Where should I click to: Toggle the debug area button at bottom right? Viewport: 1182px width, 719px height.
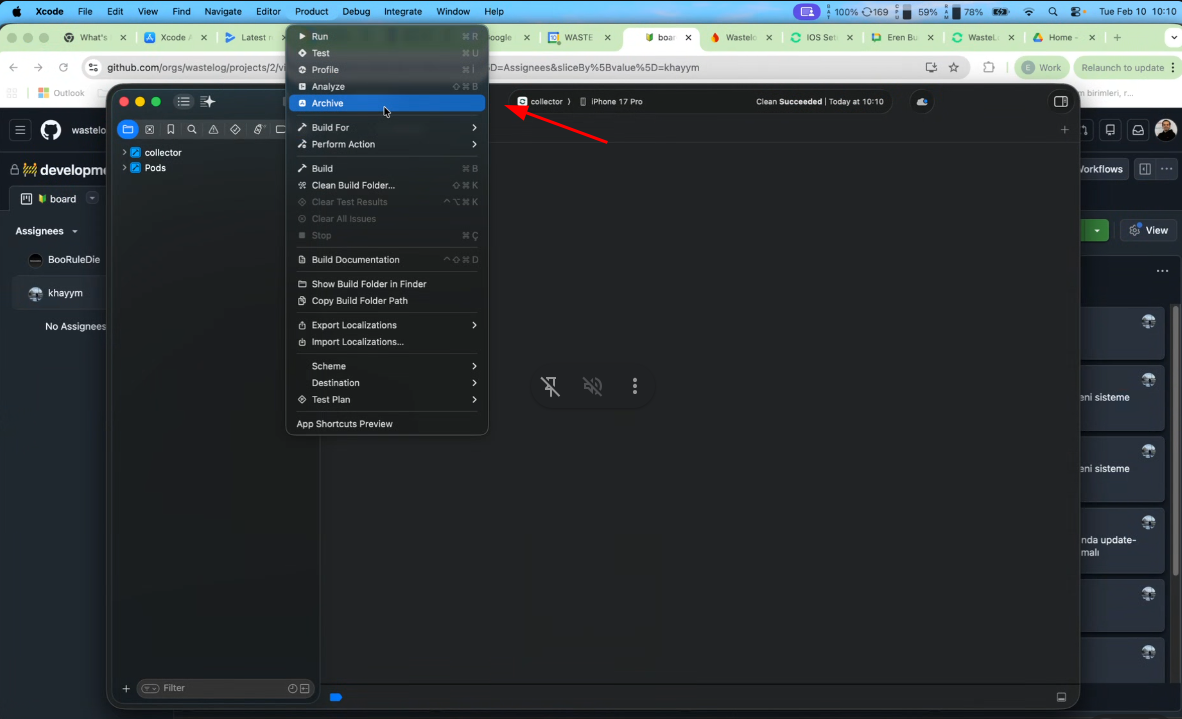1061,697
